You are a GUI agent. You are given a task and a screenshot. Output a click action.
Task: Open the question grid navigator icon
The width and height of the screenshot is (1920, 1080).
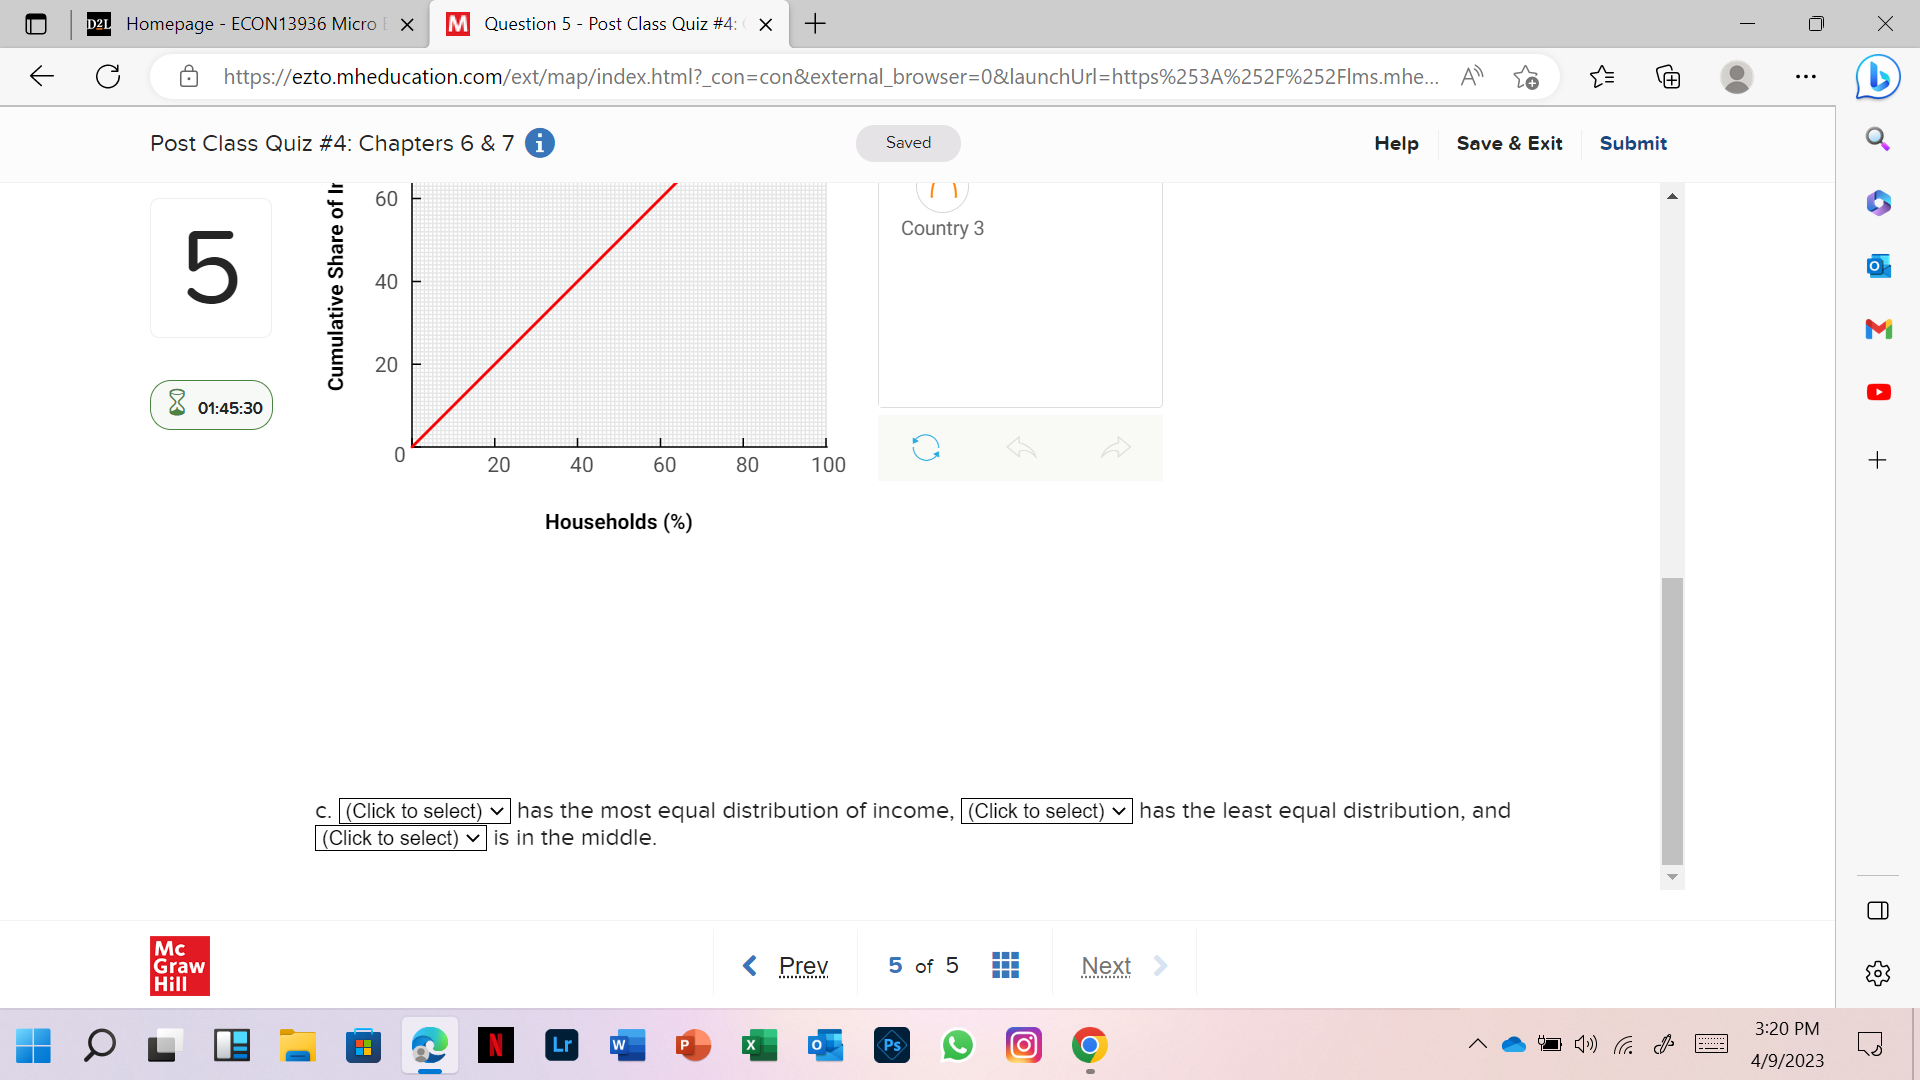click(x=1005, y=965)
